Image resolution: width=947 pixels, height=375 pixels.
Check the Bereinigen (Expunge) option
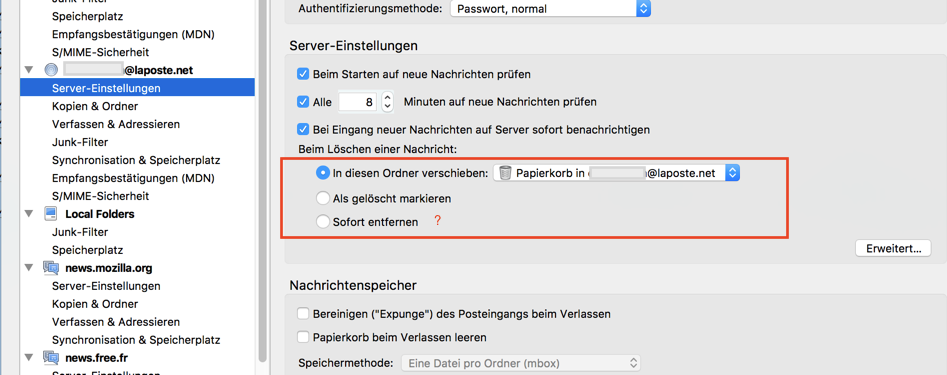(x=303, y=314)
